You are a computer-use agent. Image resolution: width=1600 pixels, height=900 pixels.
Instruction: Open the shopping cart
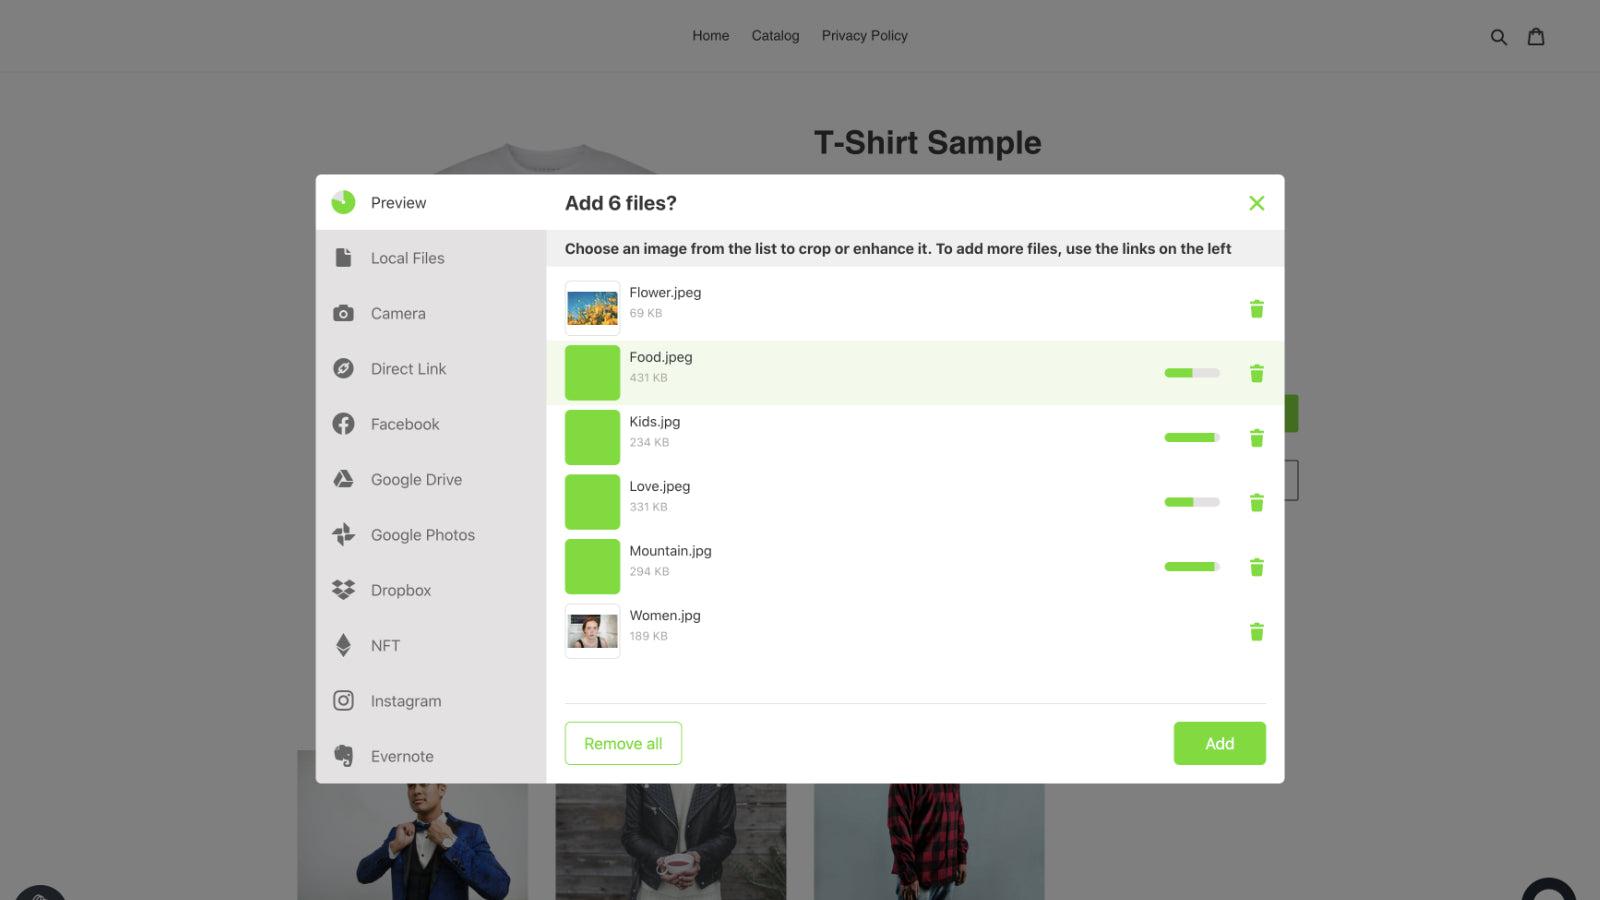pos(1536,36)
